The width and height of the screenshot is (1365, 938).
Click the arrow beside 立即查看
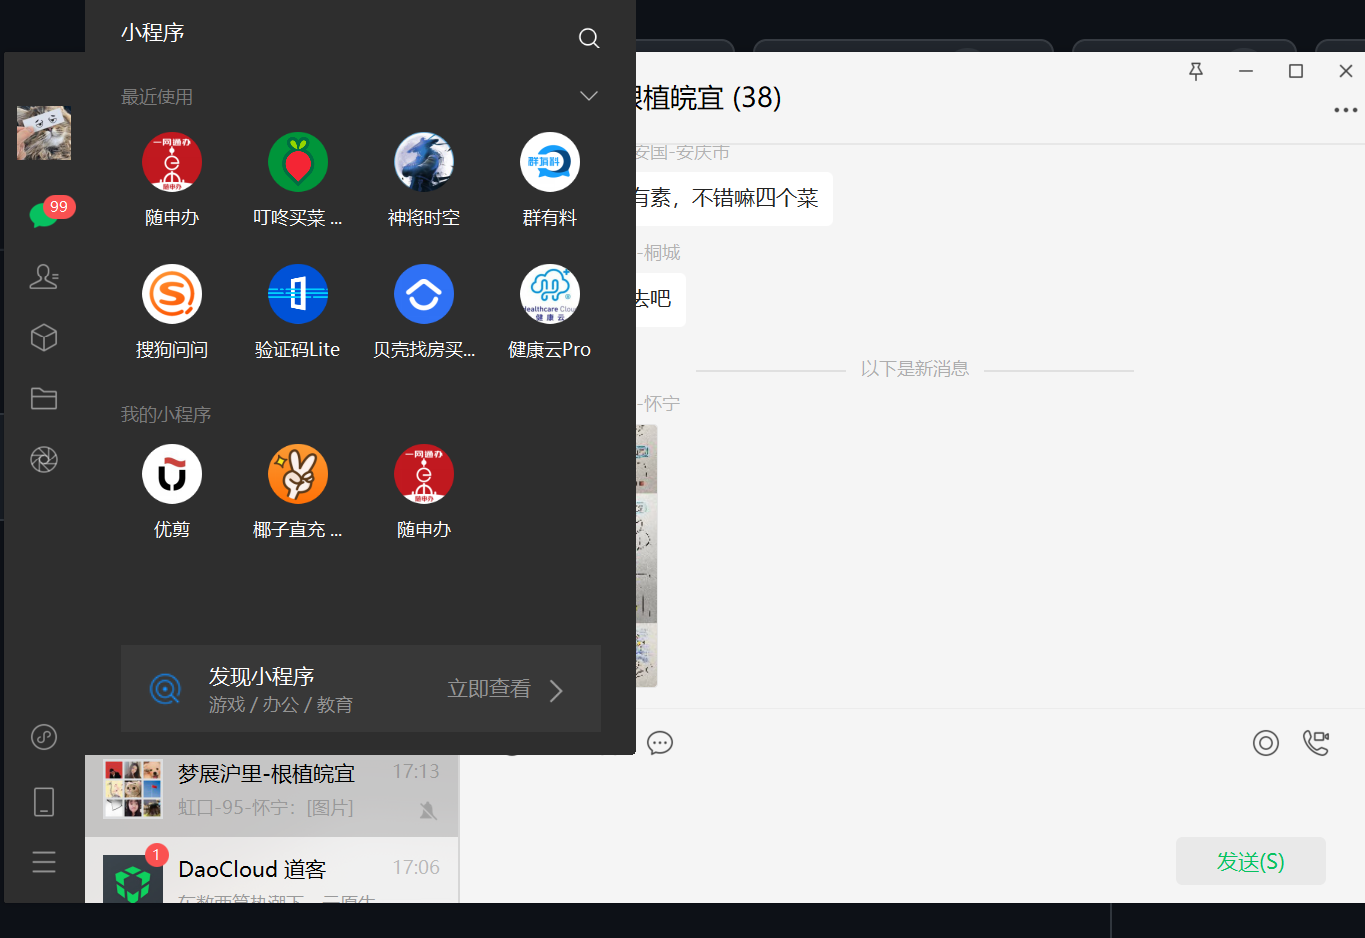[x=557, y=690]
